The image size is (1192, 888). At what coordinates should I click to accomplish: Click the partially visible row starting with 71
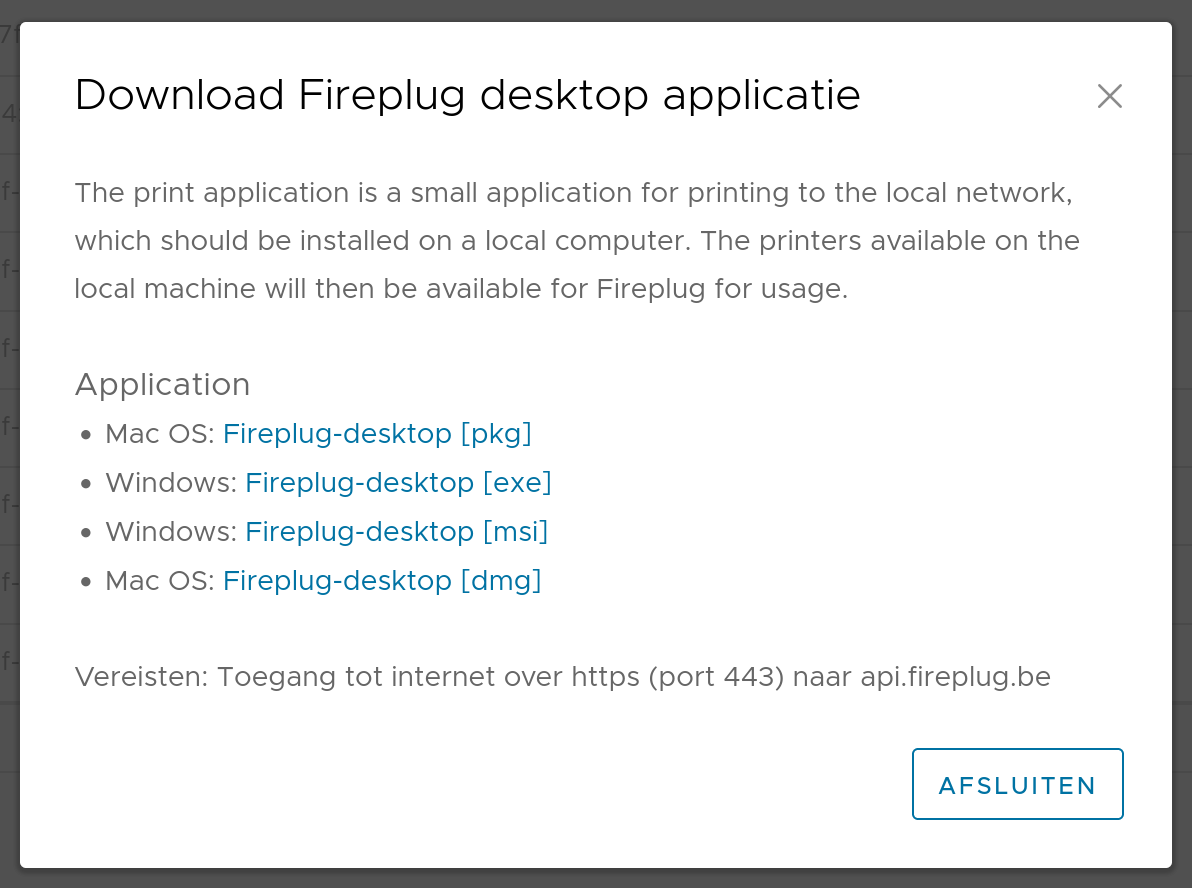8,35
